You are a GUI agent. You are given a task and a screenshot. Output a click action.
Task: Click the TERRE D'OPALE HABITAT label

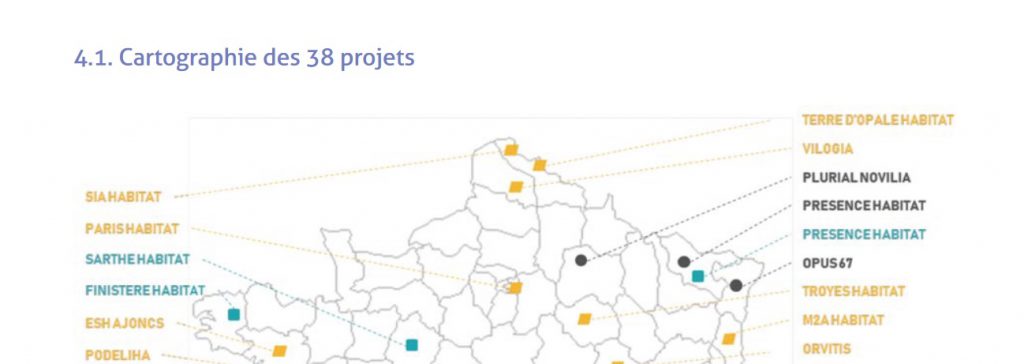coord(878,120)
